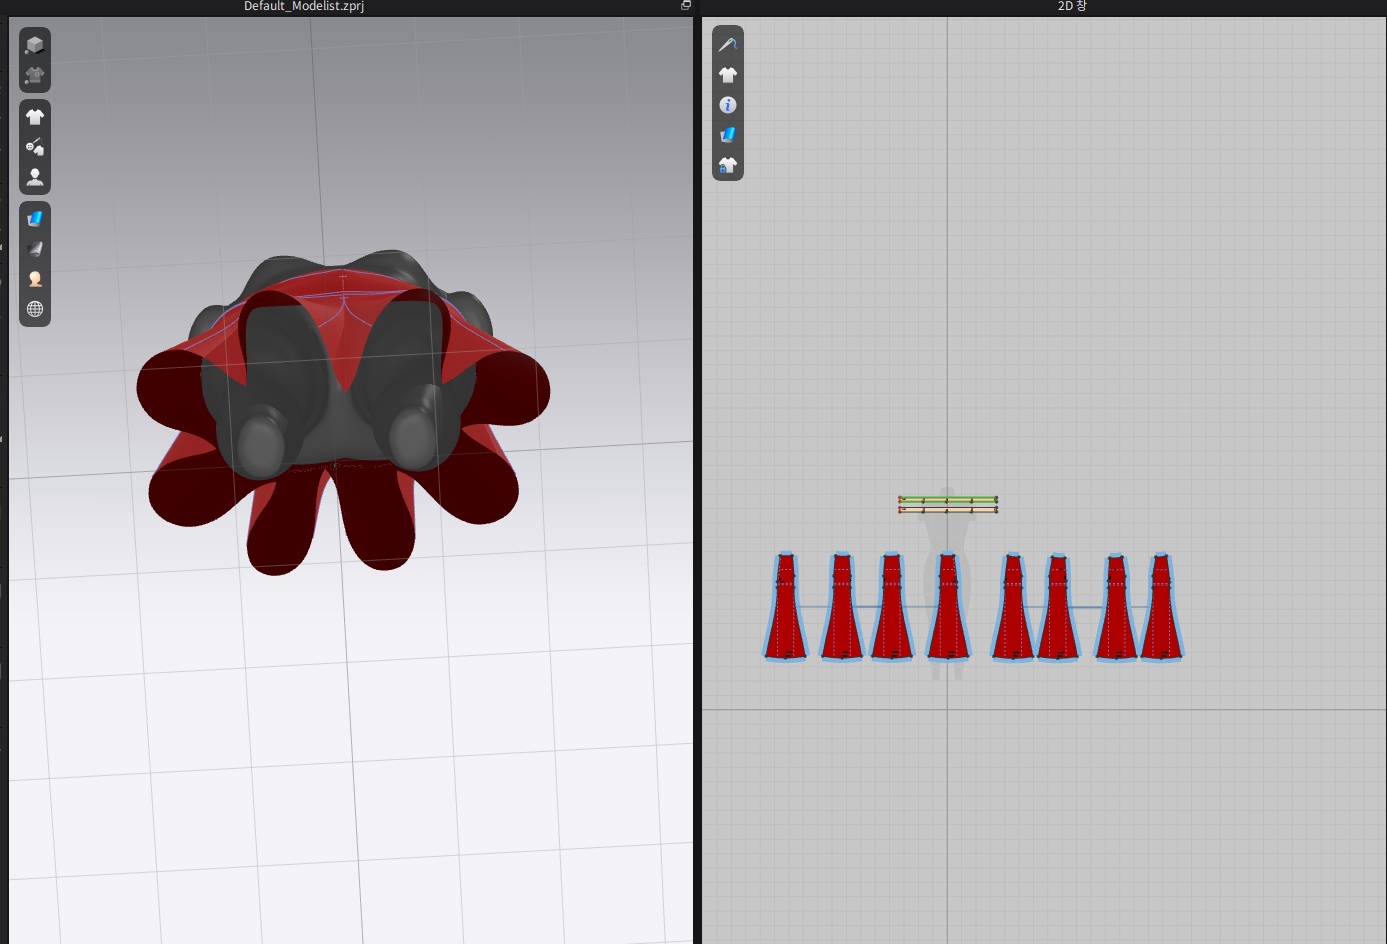Select the needle and thread sewing icon
Image resolution: width=1387 pixels, height=944 pixels.
coord(728,44)
